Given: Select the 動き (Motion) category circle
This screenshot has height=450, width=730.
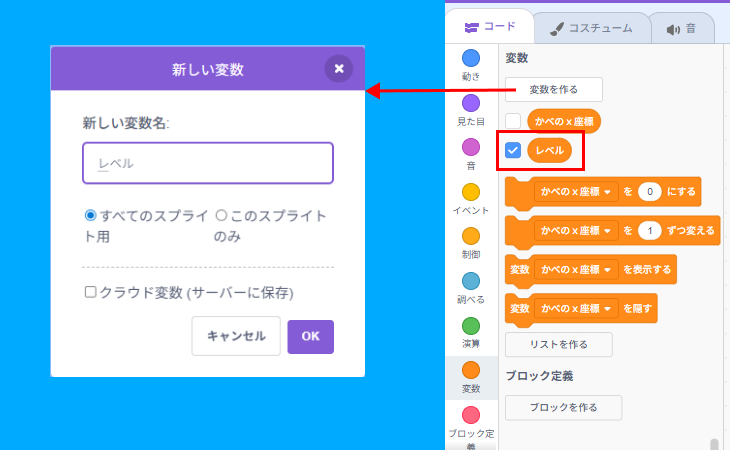Looking at the screenshot, I should click(470, 58).
